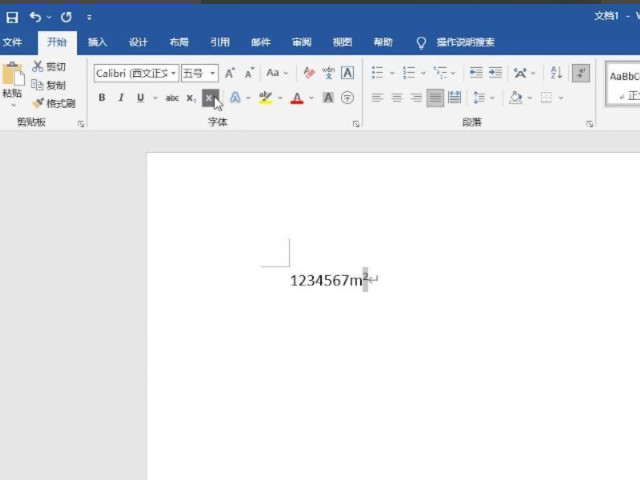Image resolution: width=640 pixels, height=480 pixels.
Task: Toggle show paragraph marks button
Action: 582,73
